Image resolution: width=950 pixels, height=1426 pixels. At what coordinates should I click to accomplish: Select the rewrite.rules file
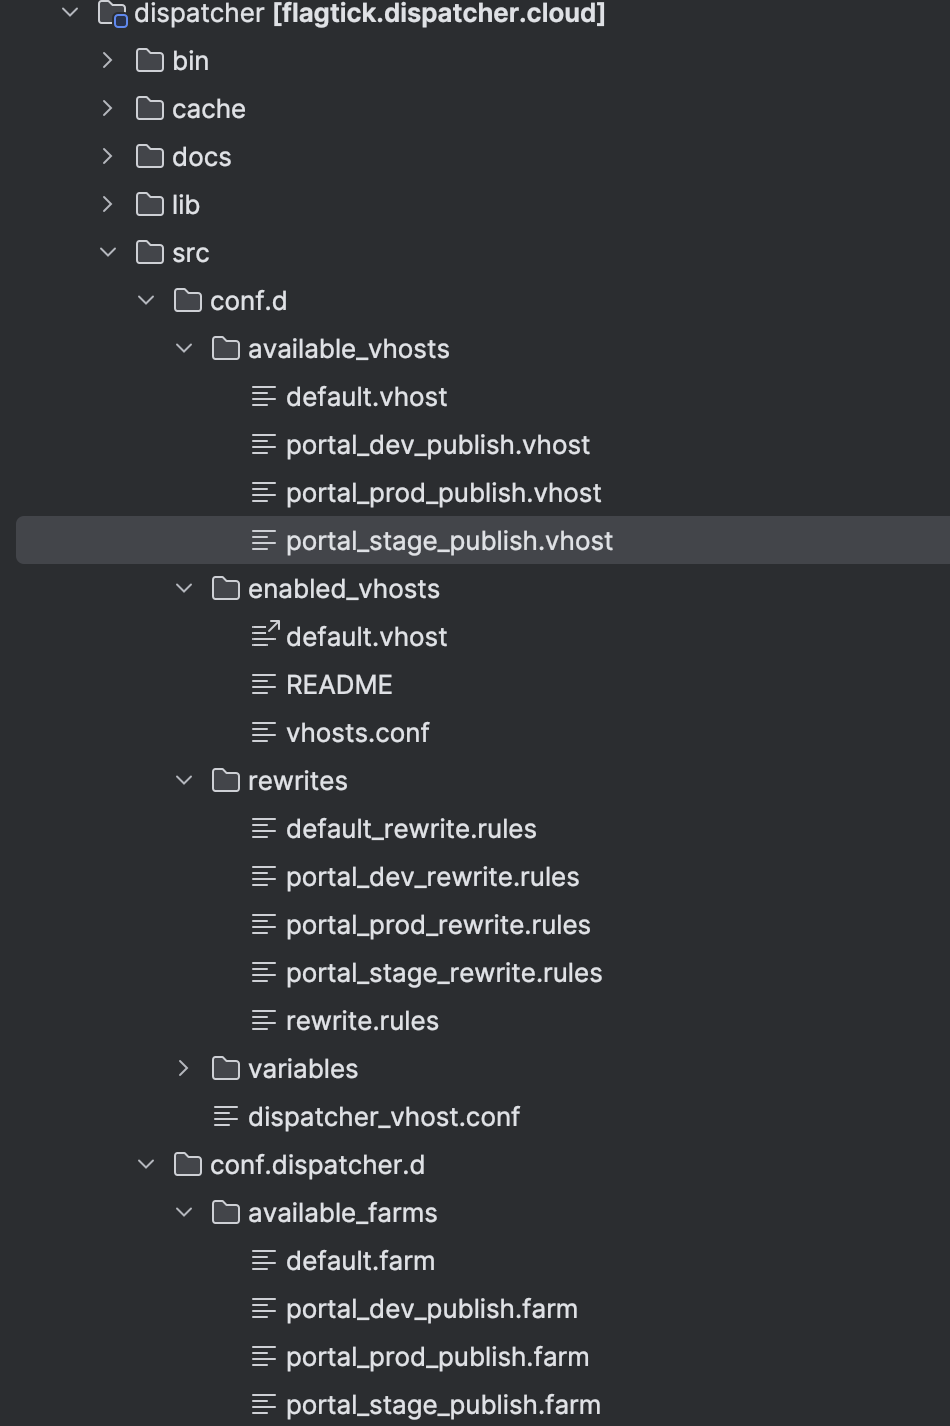point(362,1021)
